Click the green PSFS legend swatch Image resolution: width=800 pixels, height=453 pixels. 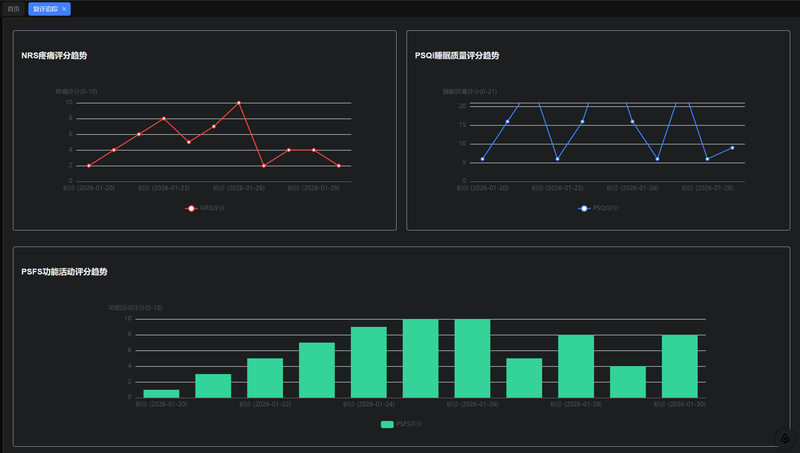click(387, 424)
